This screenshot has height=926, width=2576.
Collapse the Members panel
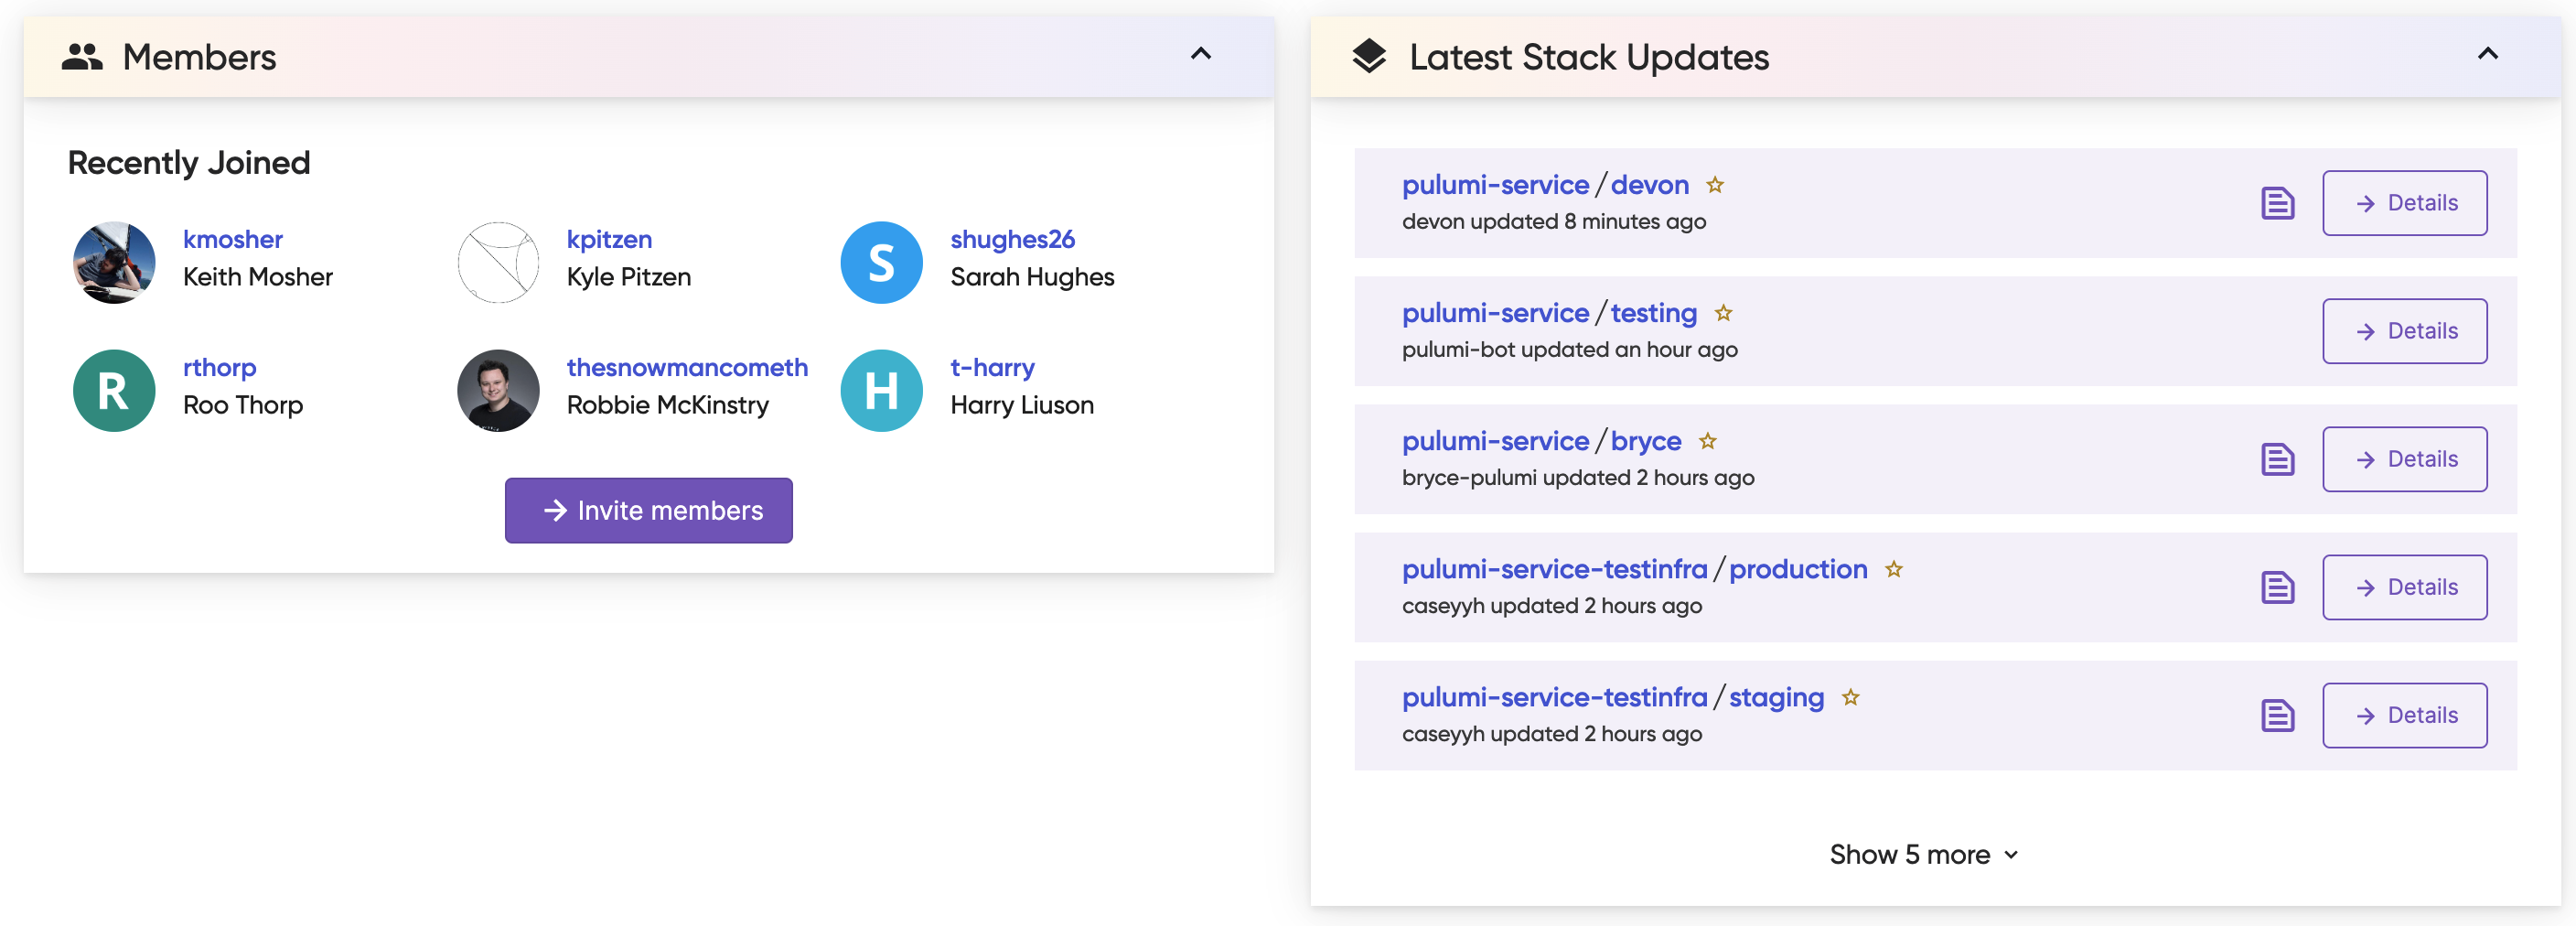1201,54
